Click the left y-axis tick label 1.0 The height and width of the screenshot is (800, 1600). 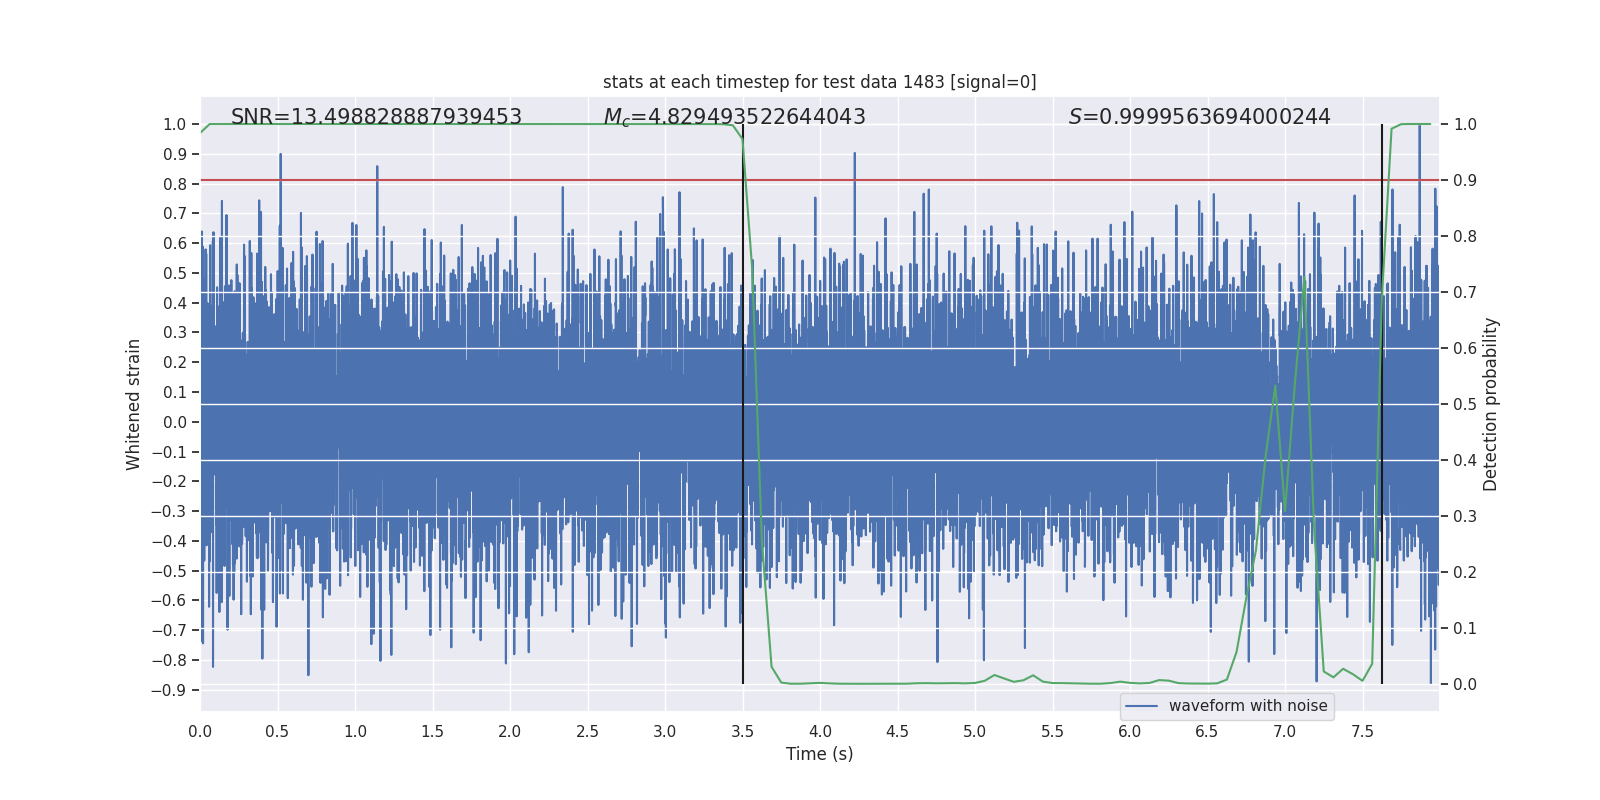(175, 125)
